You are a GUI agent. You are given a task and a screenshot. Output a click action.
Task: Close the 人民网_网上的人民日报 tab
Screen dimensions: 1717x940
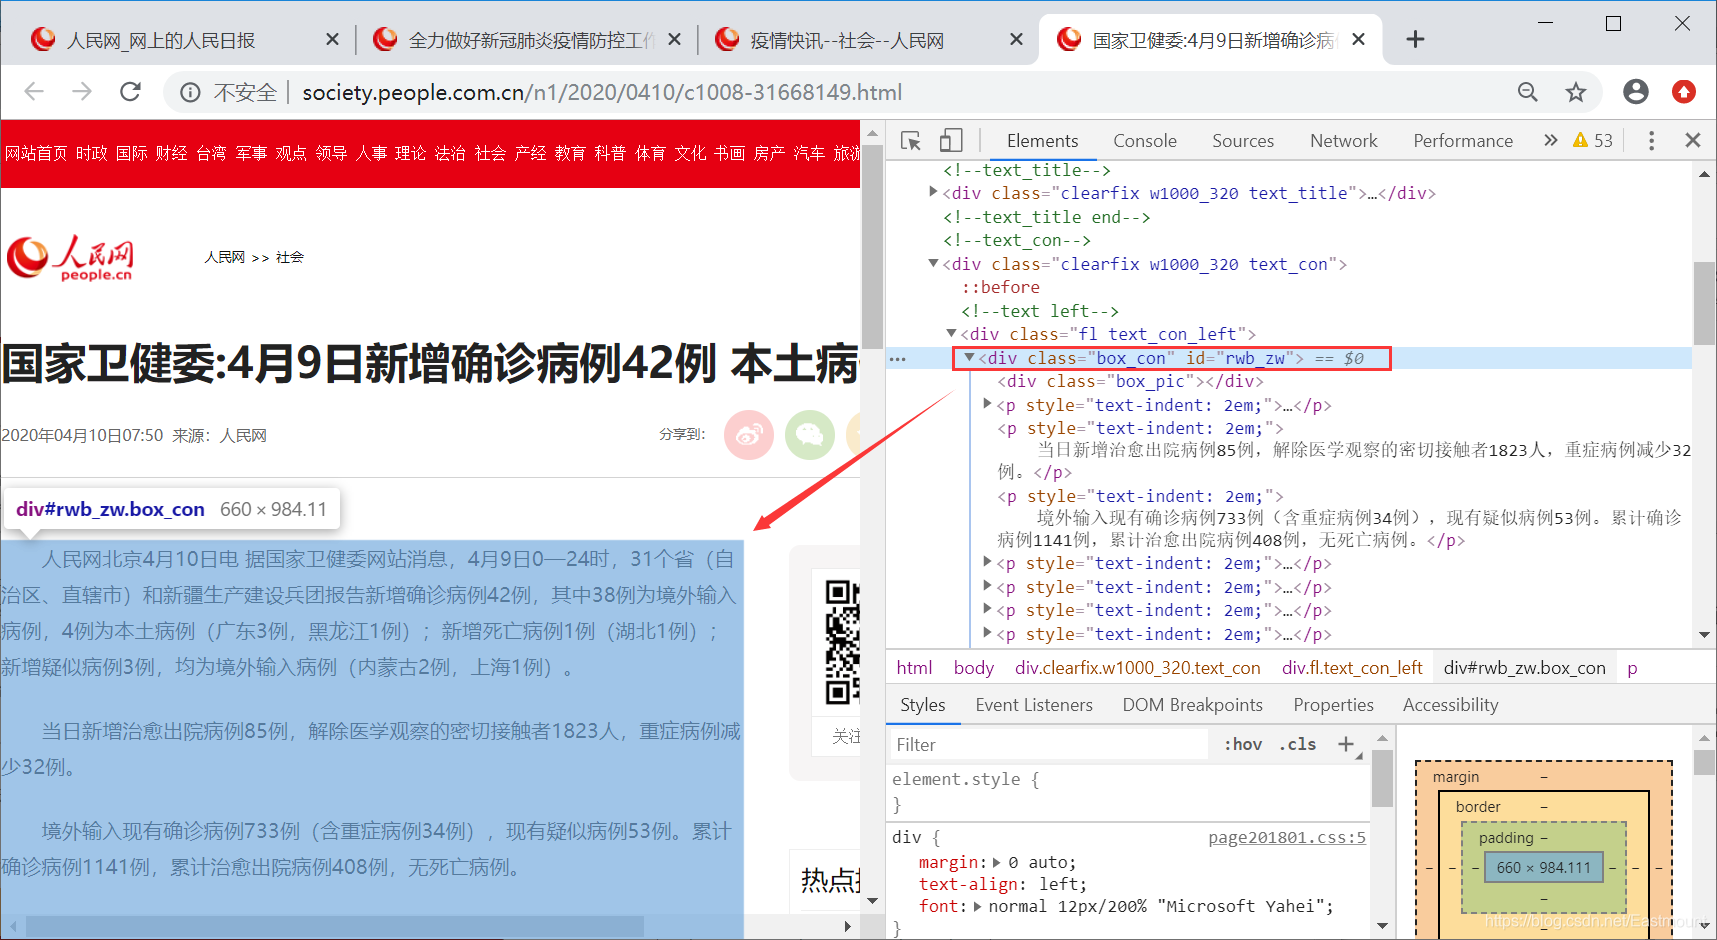tap(332, 39)
